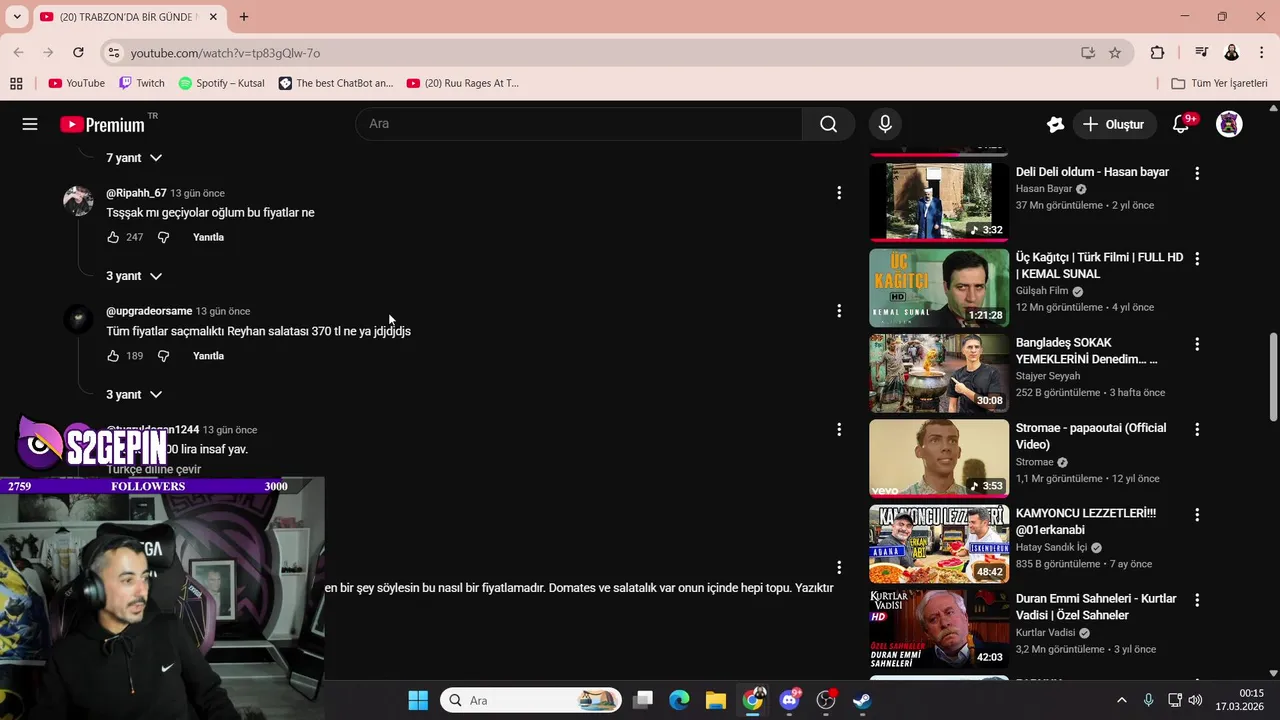Open the YouTube bookmark in bookmarks bar
The width and height of the screenshot is (1280, 720).
point(77,83)
